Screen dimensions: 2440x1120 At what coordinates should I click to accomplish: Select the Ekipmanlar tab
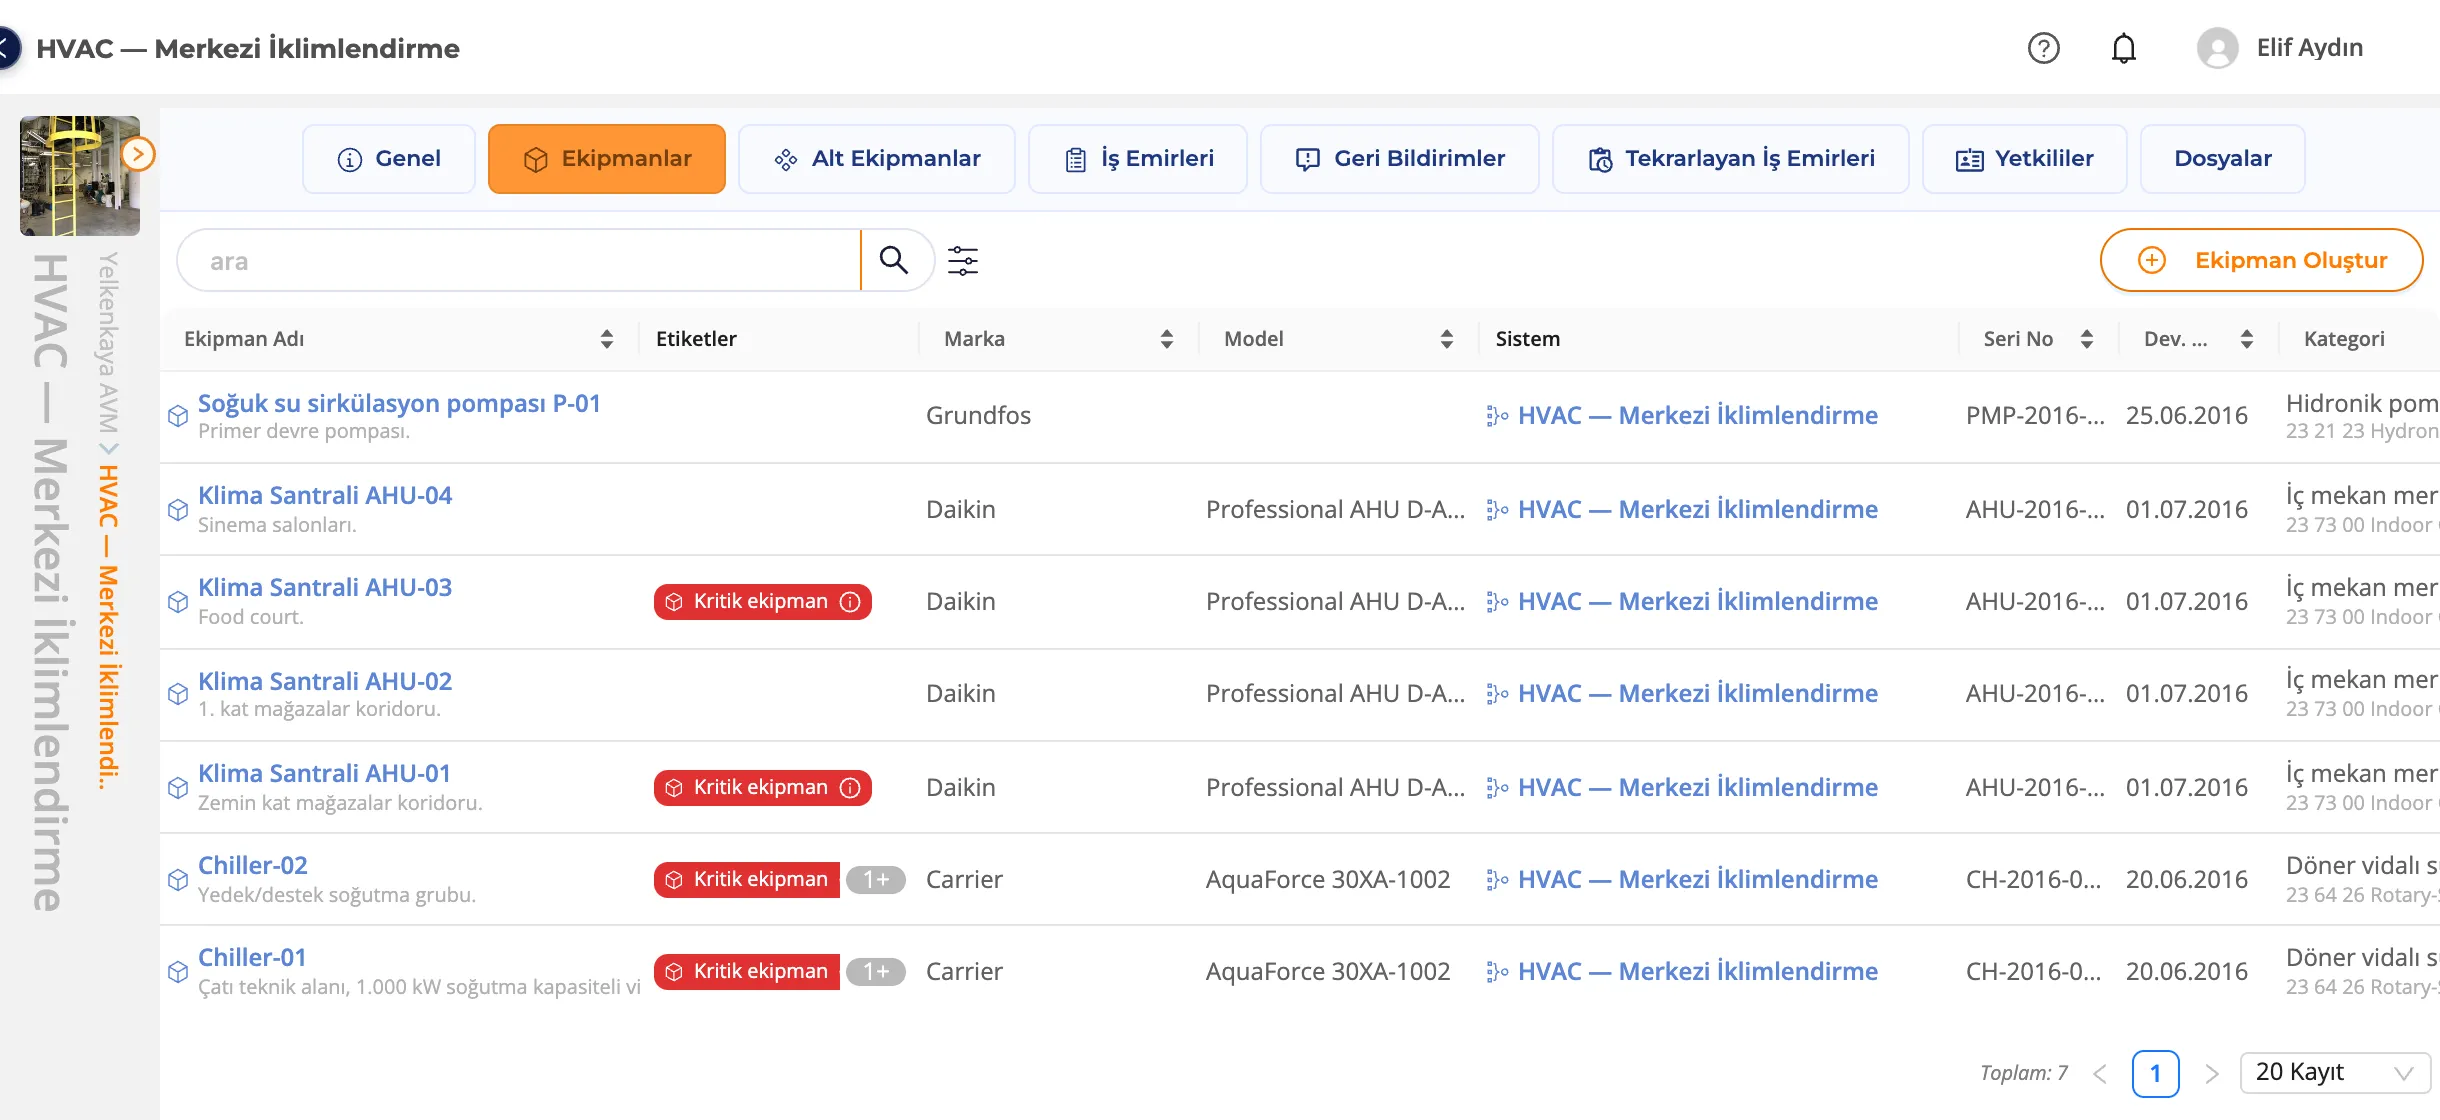tap(607, 159)
